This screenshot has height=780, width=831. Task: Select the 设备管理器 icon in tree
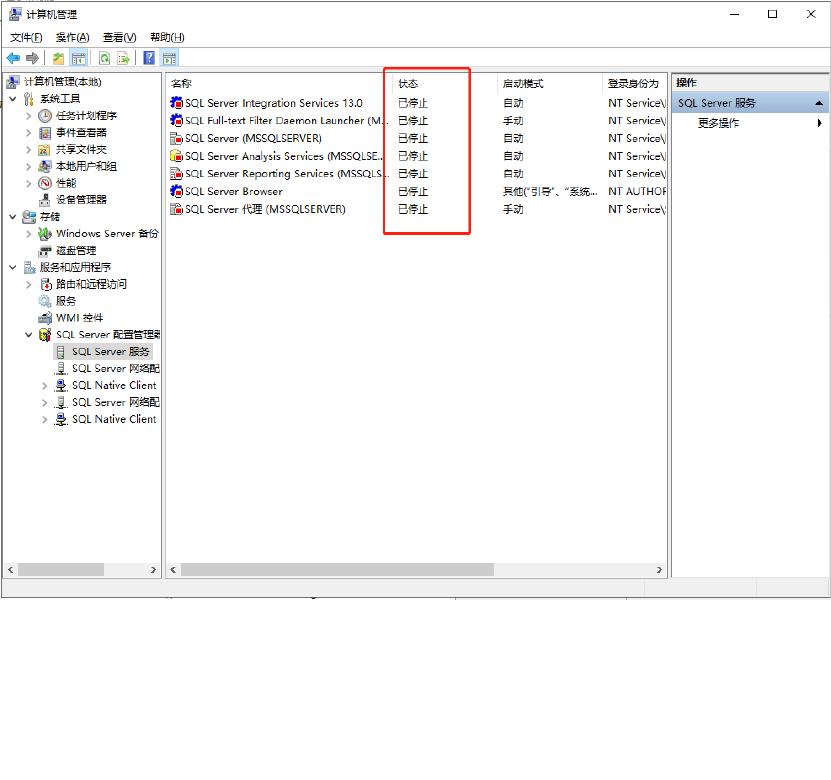point(45,200)
